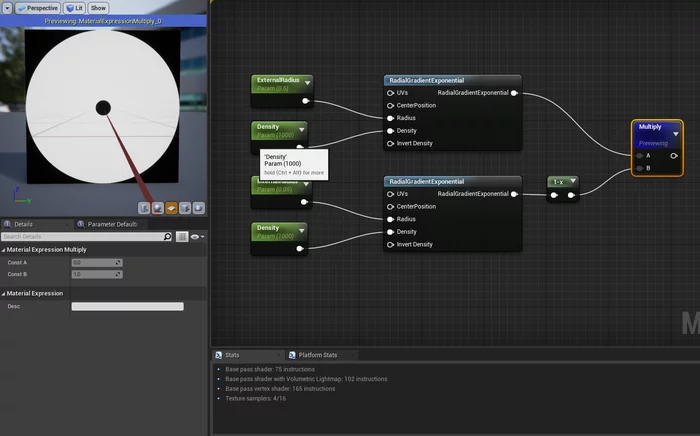This screenshot has height=436, width=700.
Task: Click Density pin on lower RadialGradientExponential
Action: pyautogui.click(x=390, y=232)
